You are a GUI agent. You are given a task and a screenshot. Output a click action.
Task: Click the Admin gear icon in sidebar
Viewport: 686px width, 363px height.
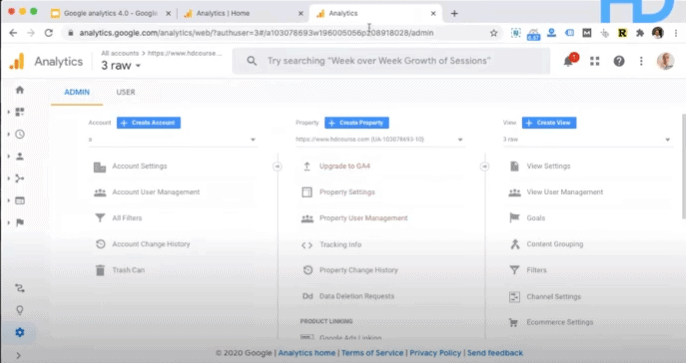pos(20,332)
